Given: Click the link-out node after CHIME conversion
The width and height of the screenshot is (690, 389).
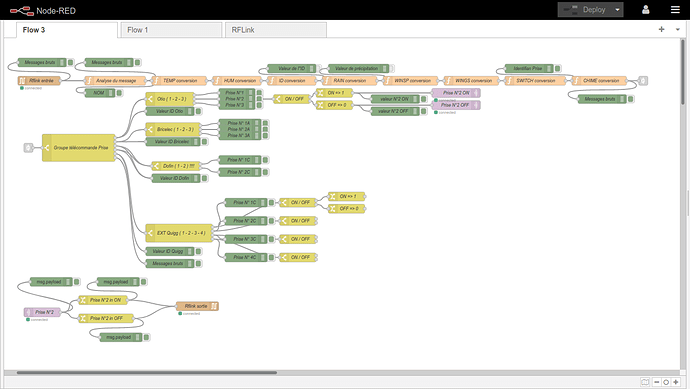Looking at the screenshot, I should pos(643,81).
